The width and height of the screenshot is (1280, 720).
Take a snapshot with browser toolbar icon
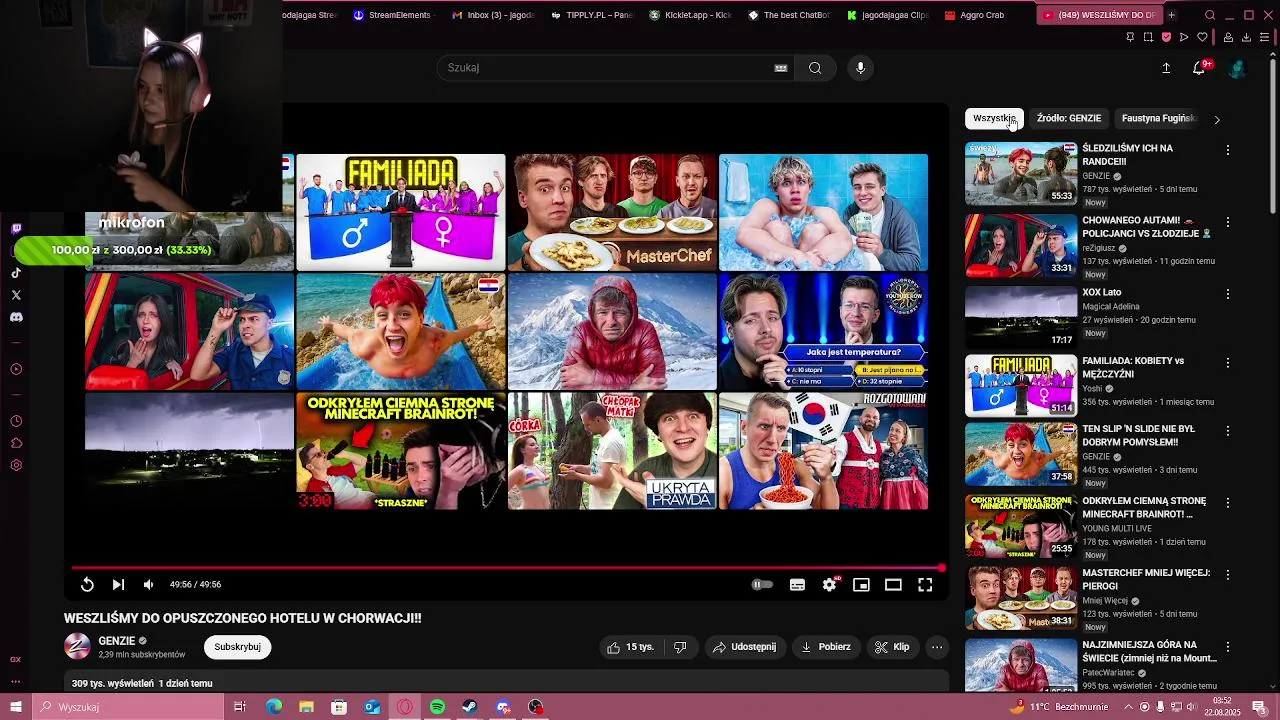pos(1148,37)
